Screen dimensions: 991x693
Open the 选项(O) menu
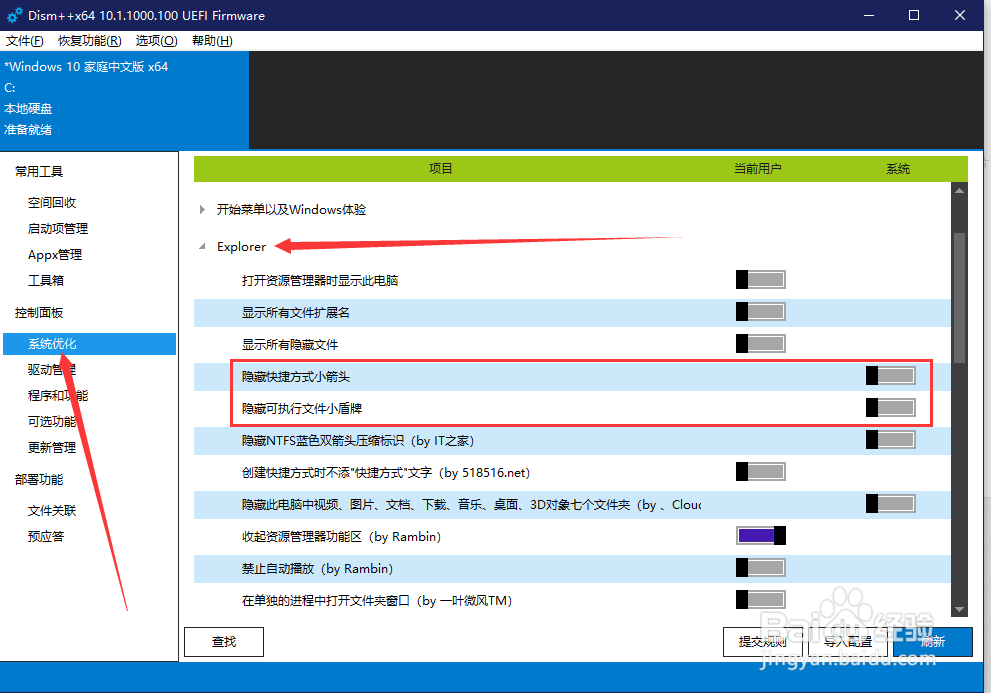coord(156,41)
